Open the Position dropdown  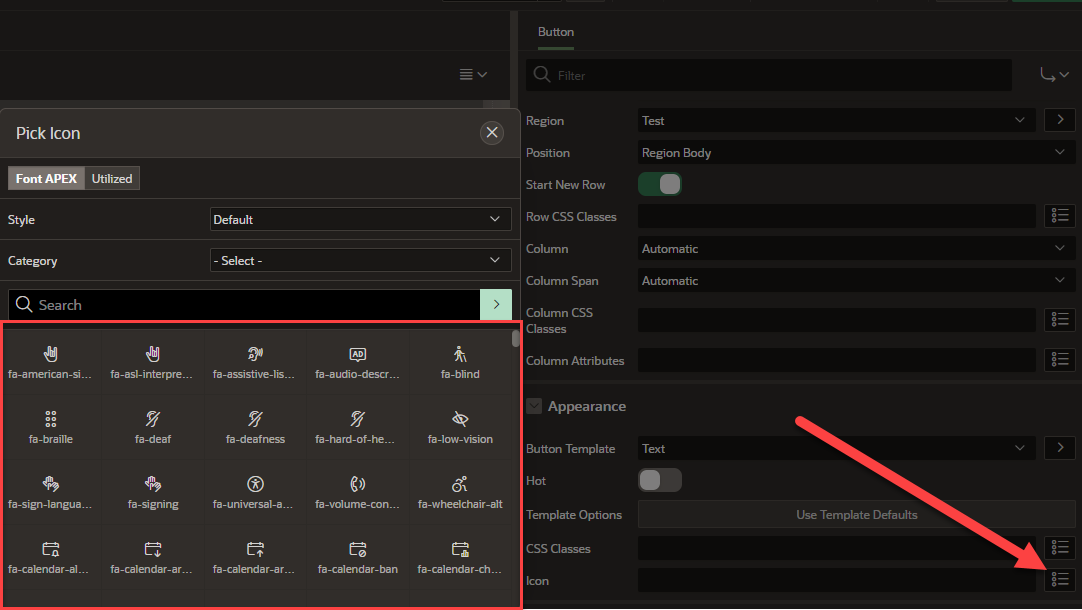(856, 152)
